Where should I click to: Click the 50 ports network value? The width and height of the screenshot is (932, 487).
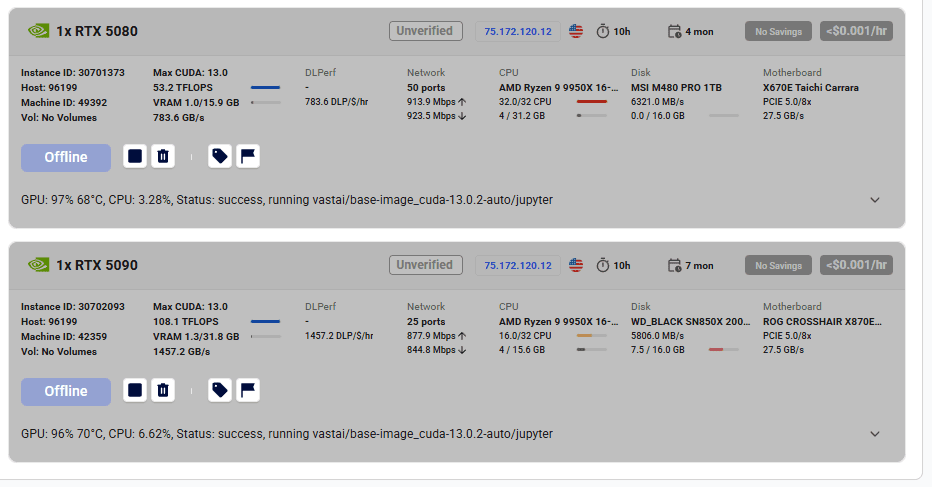pyautogui.click(x=426, y=87)
